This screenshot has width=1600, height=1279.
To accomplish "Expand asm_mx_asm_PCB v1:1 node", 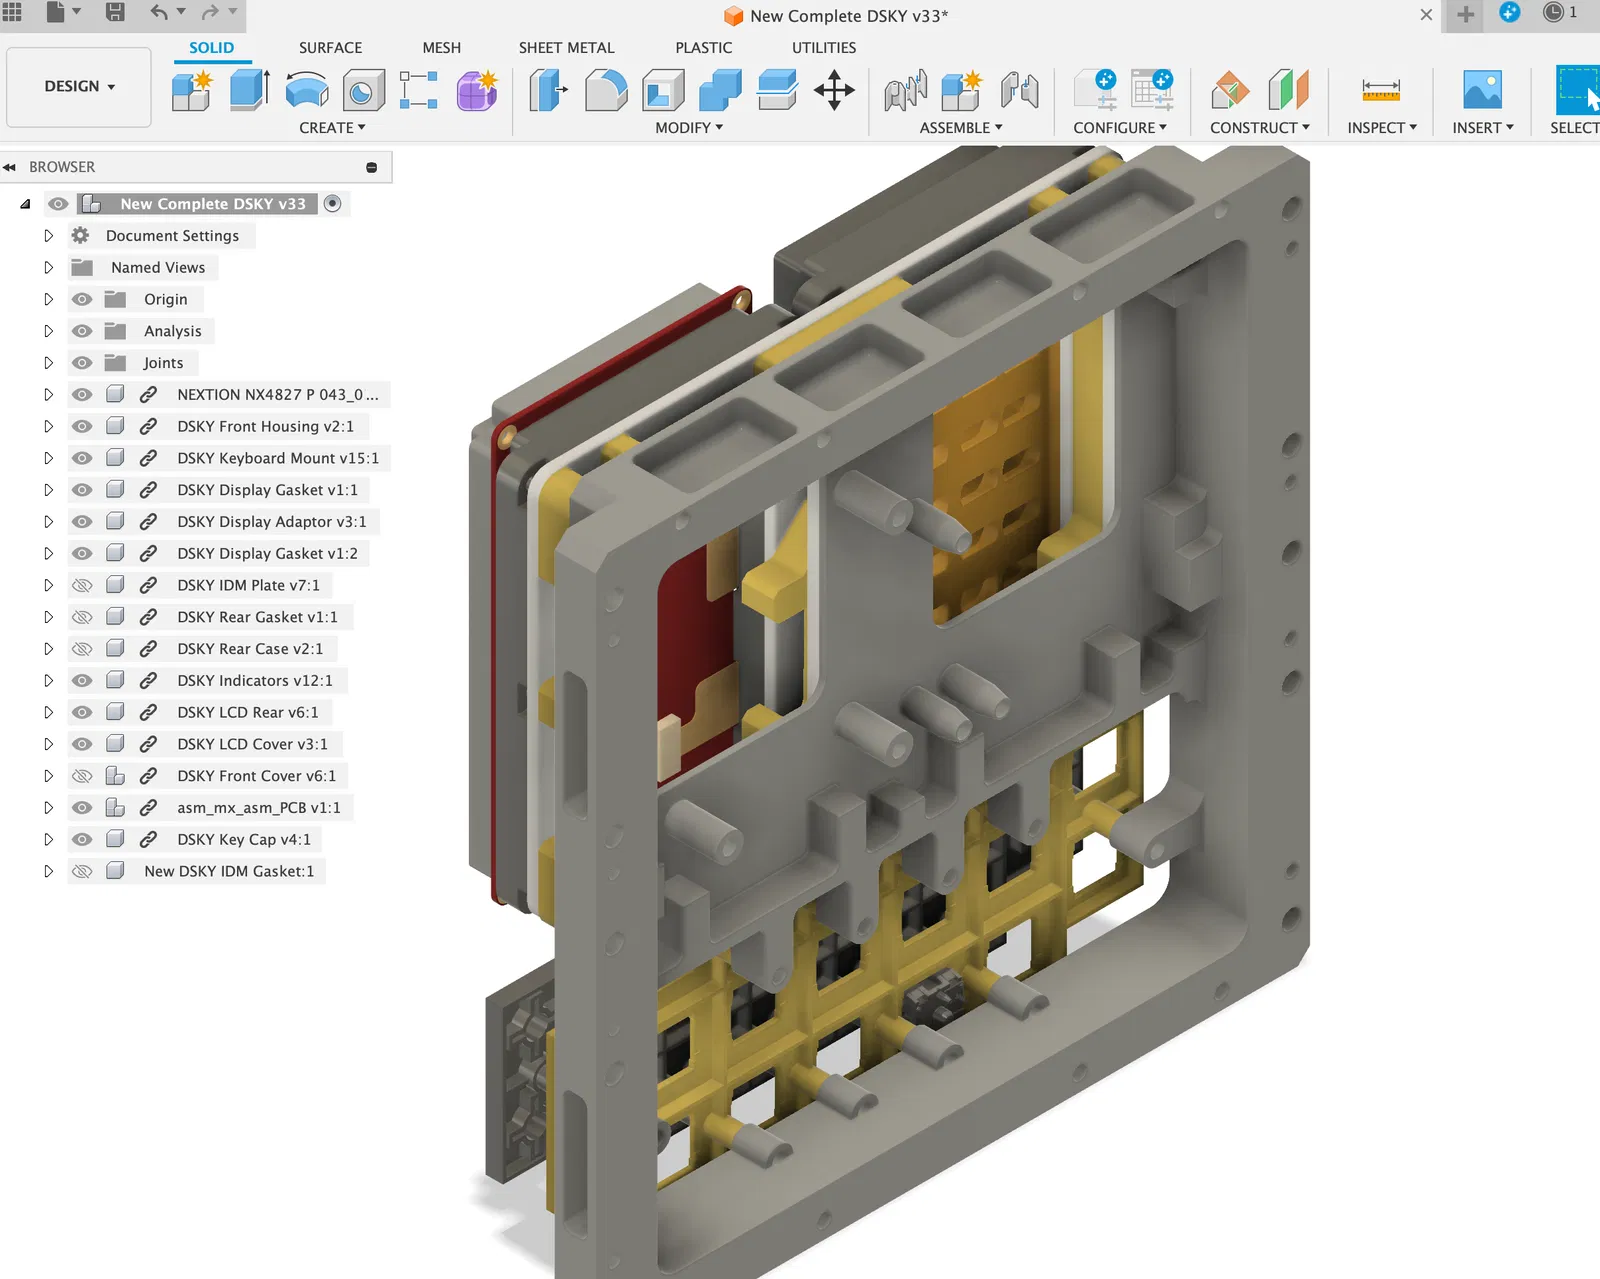I will click(48, 808).
